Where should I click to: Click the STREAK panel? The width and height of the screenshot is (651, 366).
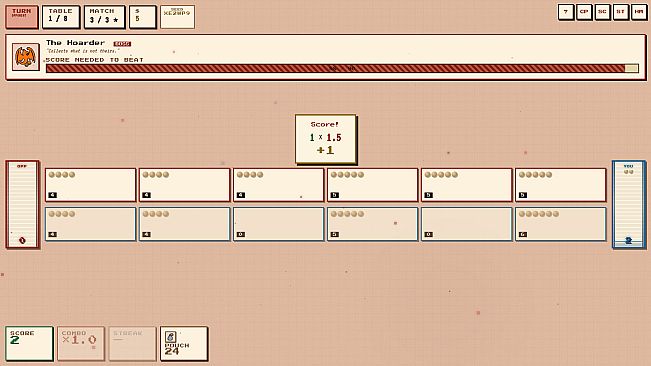pos(132,344)
